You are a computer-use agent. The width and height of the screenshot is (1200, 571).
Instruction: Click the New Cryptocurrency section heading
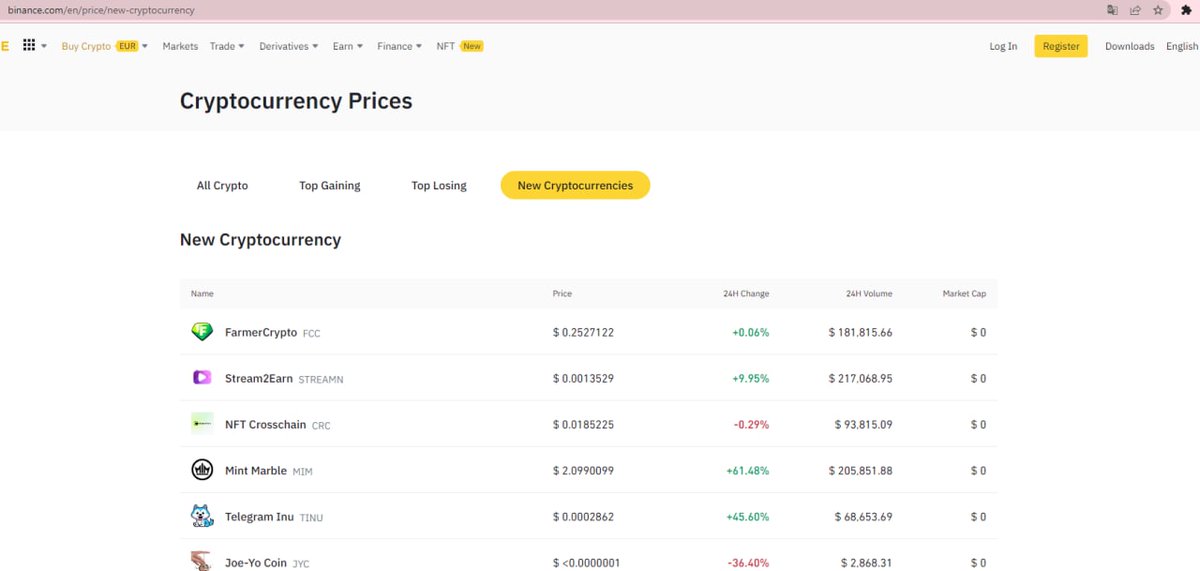point(260,240)
